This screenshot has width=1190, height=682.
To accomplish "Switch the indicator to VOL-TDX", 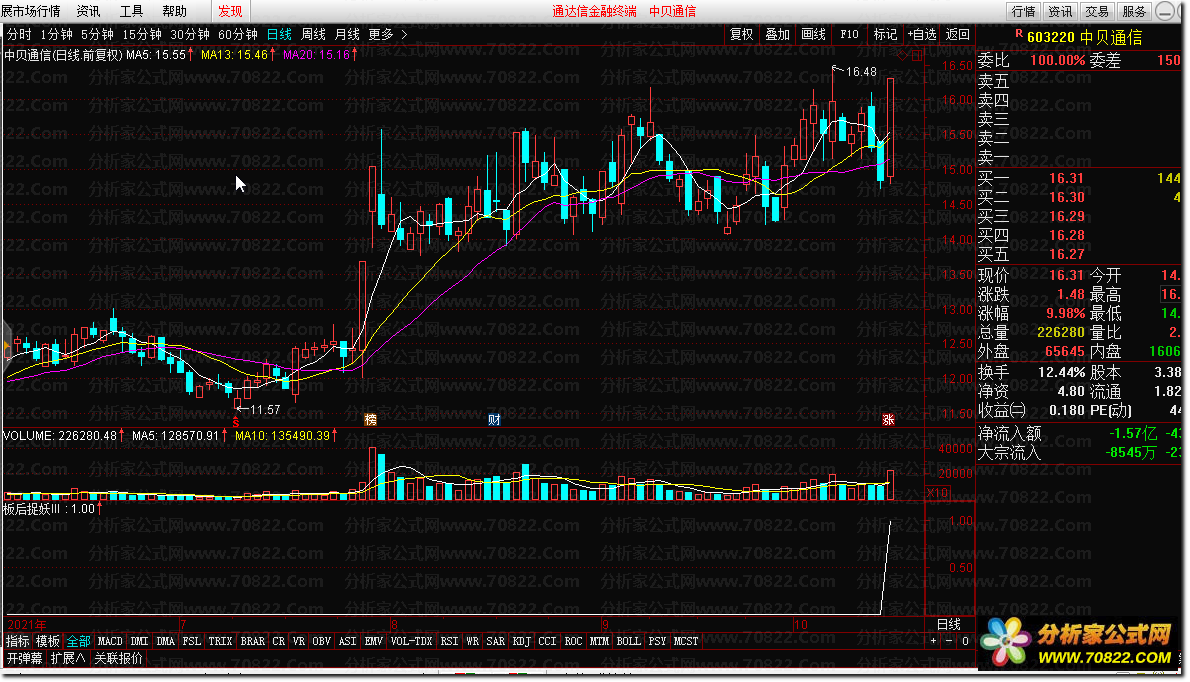I will click(x=411, y=641).
